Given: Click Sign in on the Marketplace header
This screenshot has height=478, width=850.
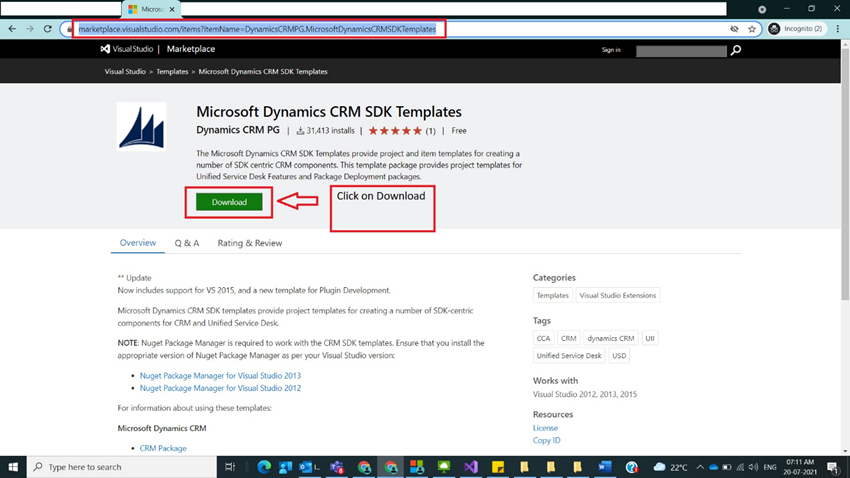Looking at the screenshot, I should click(611, 50).
